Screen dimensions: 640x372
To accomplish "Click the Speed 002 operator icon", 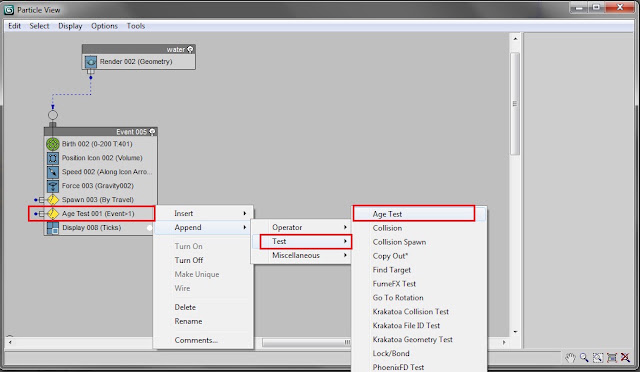I will click(x=53, y=172).
